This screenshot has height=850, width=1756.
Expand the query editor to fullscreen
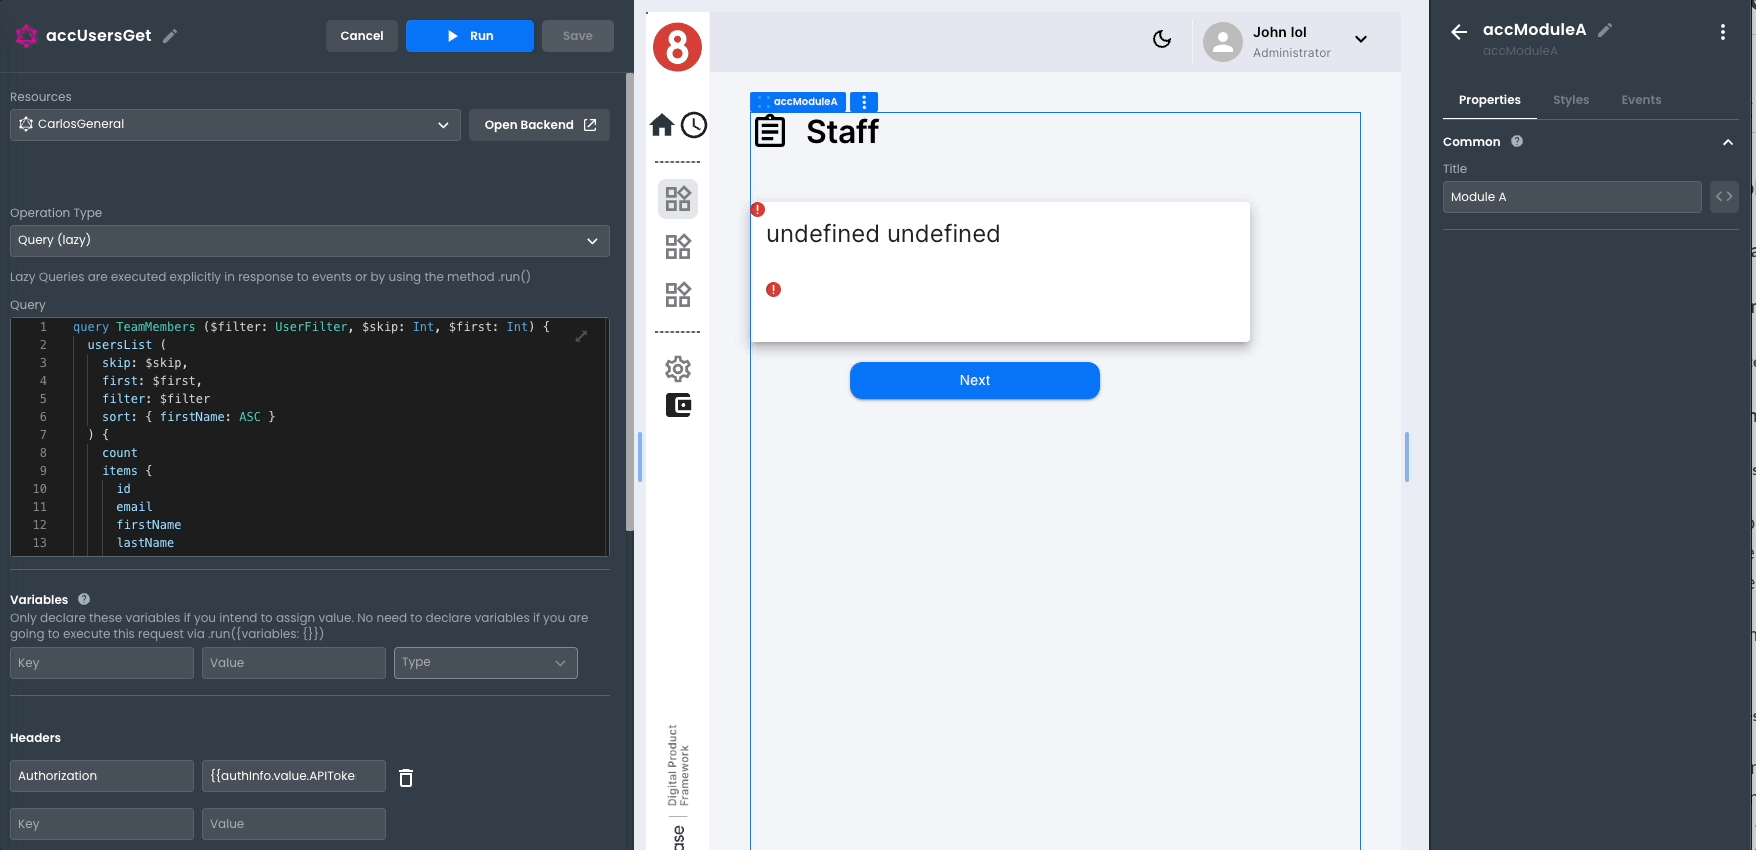coord(581,337)
